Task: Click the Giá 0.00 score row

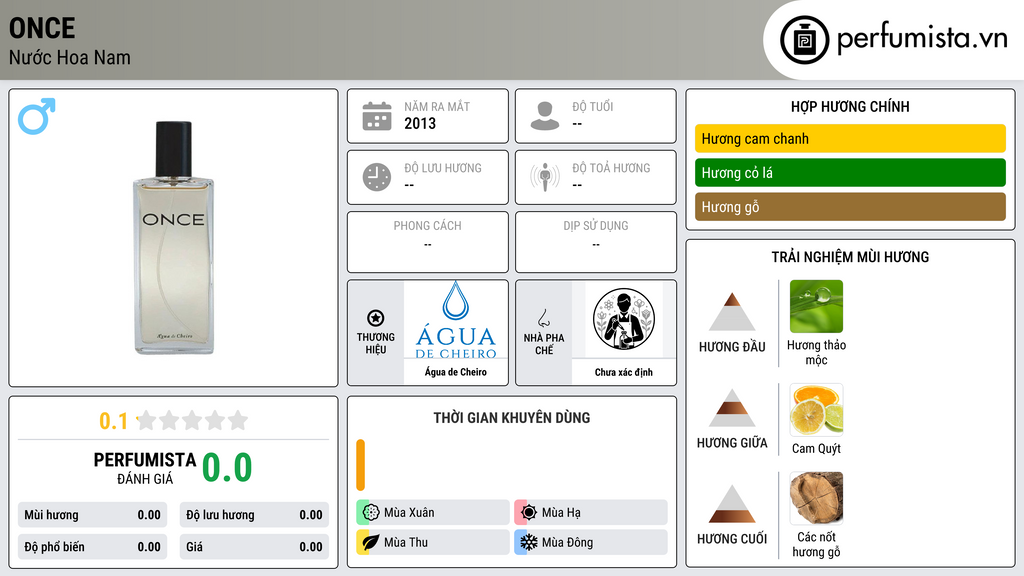Action: coord(254,547)
